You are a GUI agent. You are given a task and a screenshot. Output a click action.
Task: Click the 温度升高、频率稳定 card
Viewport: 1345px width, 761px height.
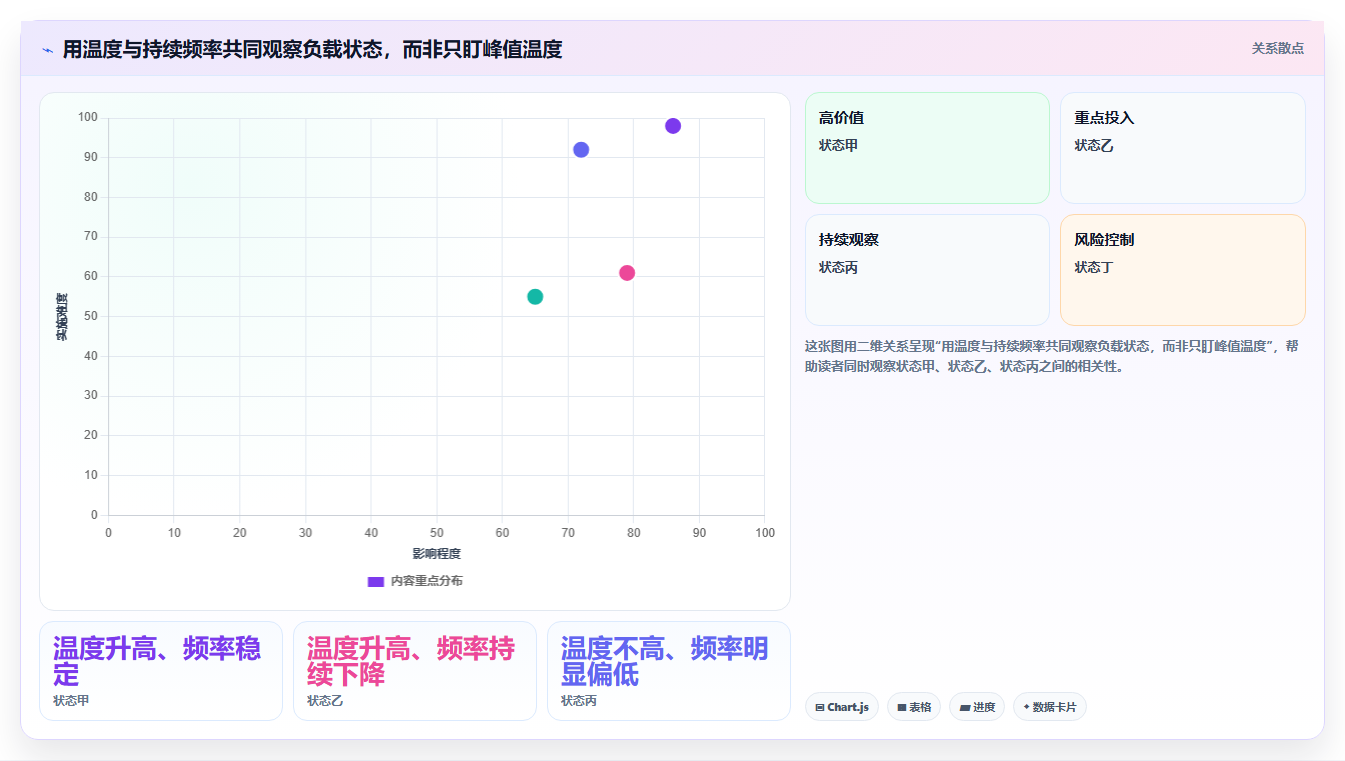click(x=161, y=671)
